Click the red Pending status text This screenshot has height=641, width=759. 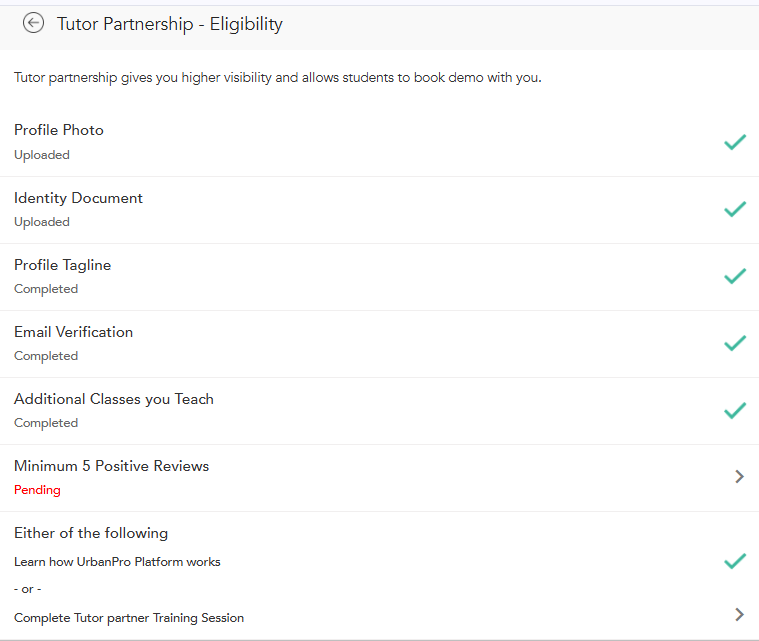pos(37,490)
